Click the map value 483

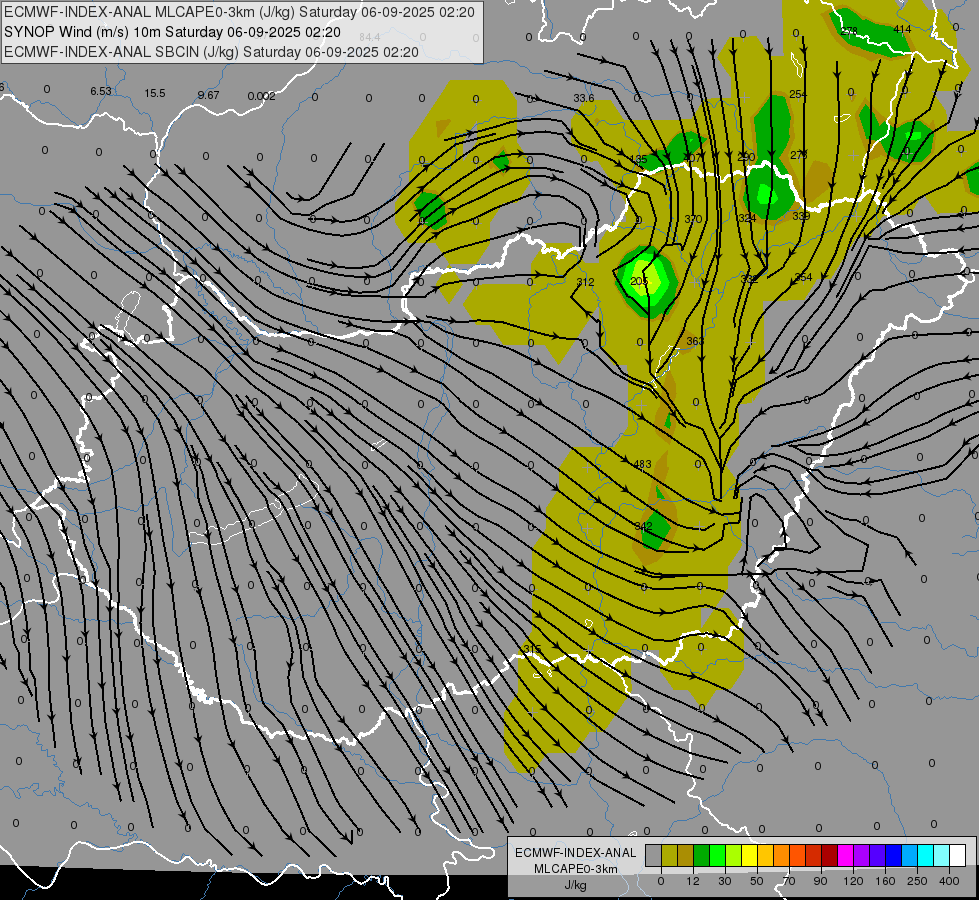642,464
